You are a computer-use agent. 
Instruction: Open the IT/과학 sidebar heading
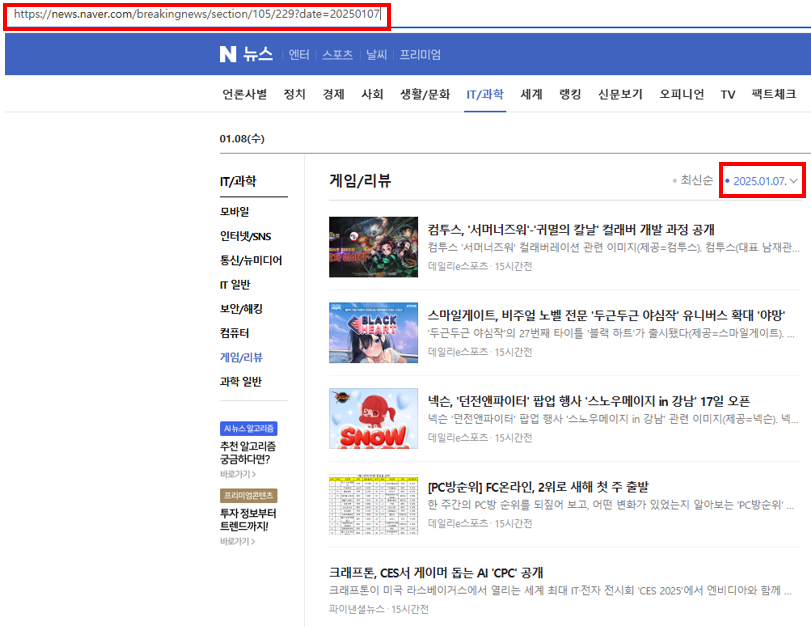pyautogui.click(x=238, y=181)
